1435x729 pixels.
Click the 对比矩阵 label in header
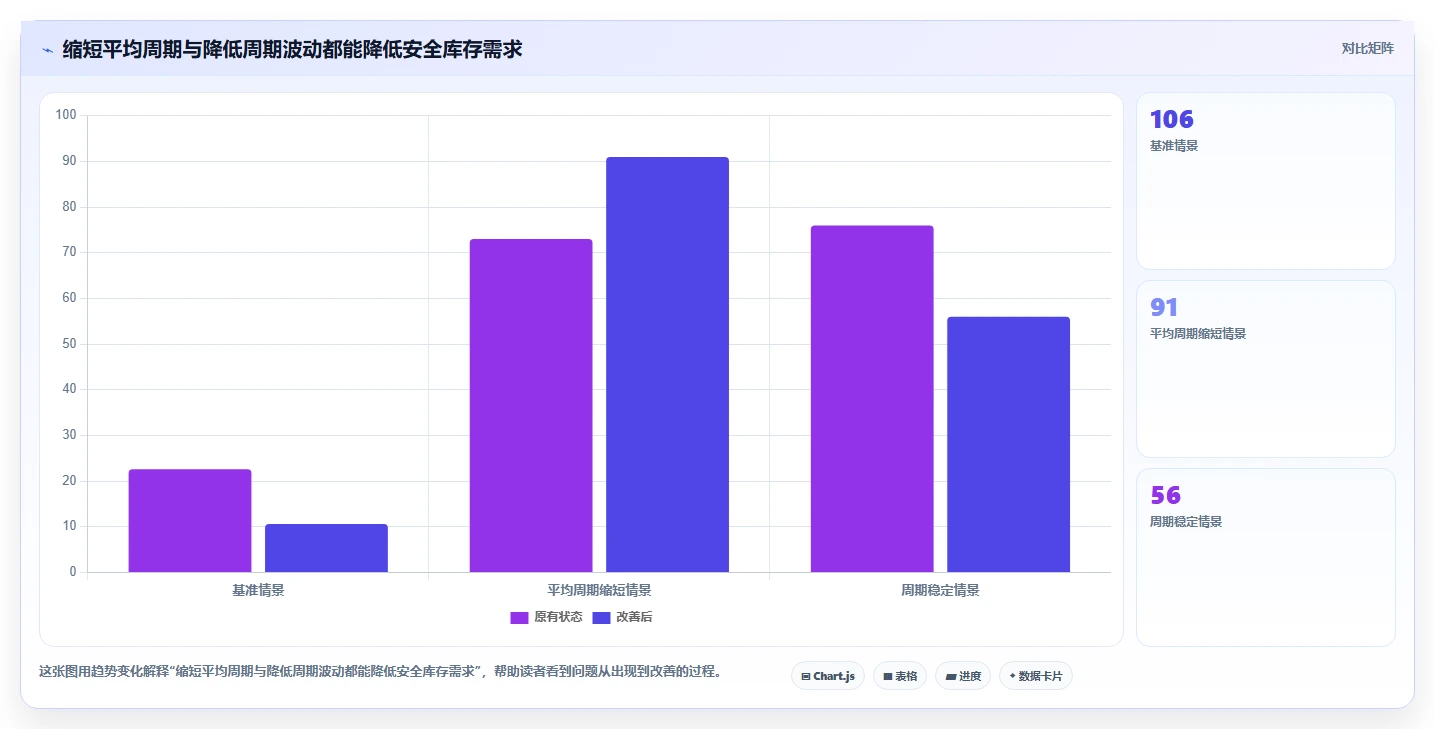point(1367,48)
